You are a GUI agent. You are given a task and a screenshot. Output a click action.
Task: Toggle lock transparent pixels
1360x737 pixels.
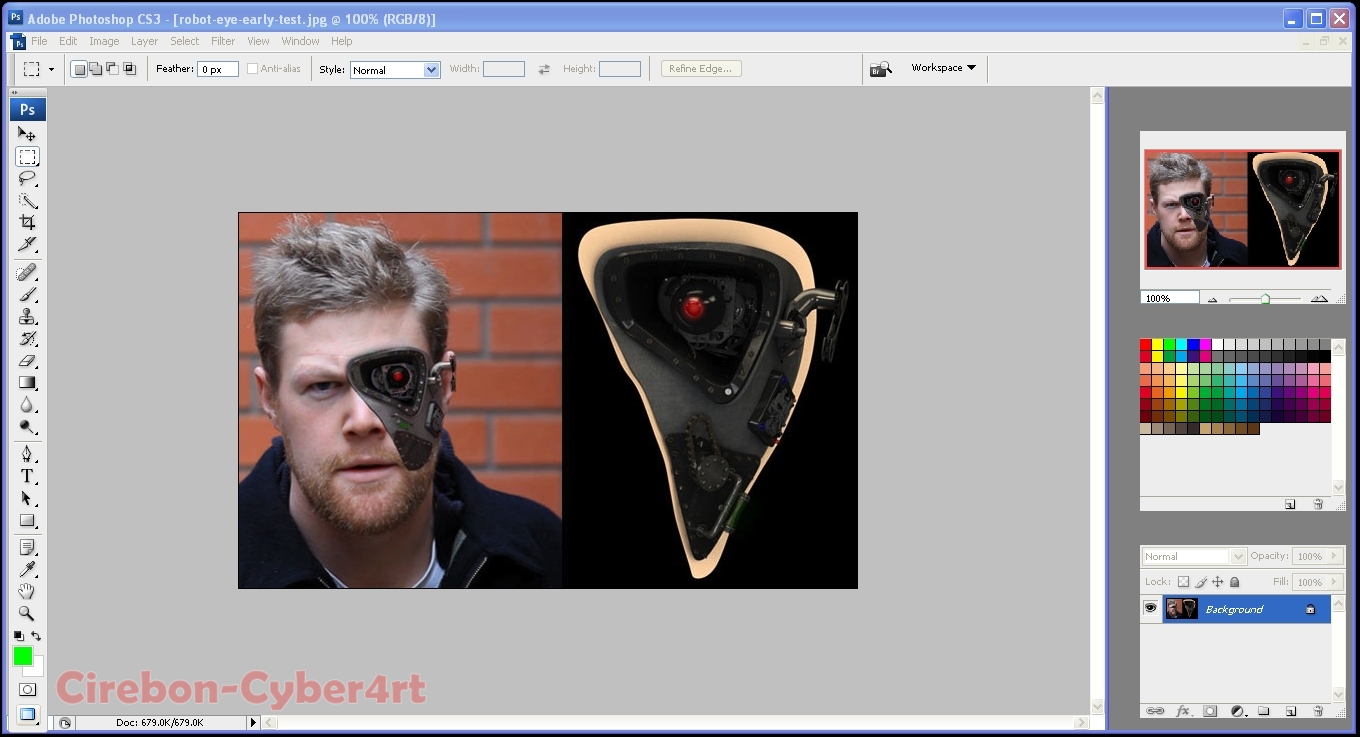(x=1183, y=582)
